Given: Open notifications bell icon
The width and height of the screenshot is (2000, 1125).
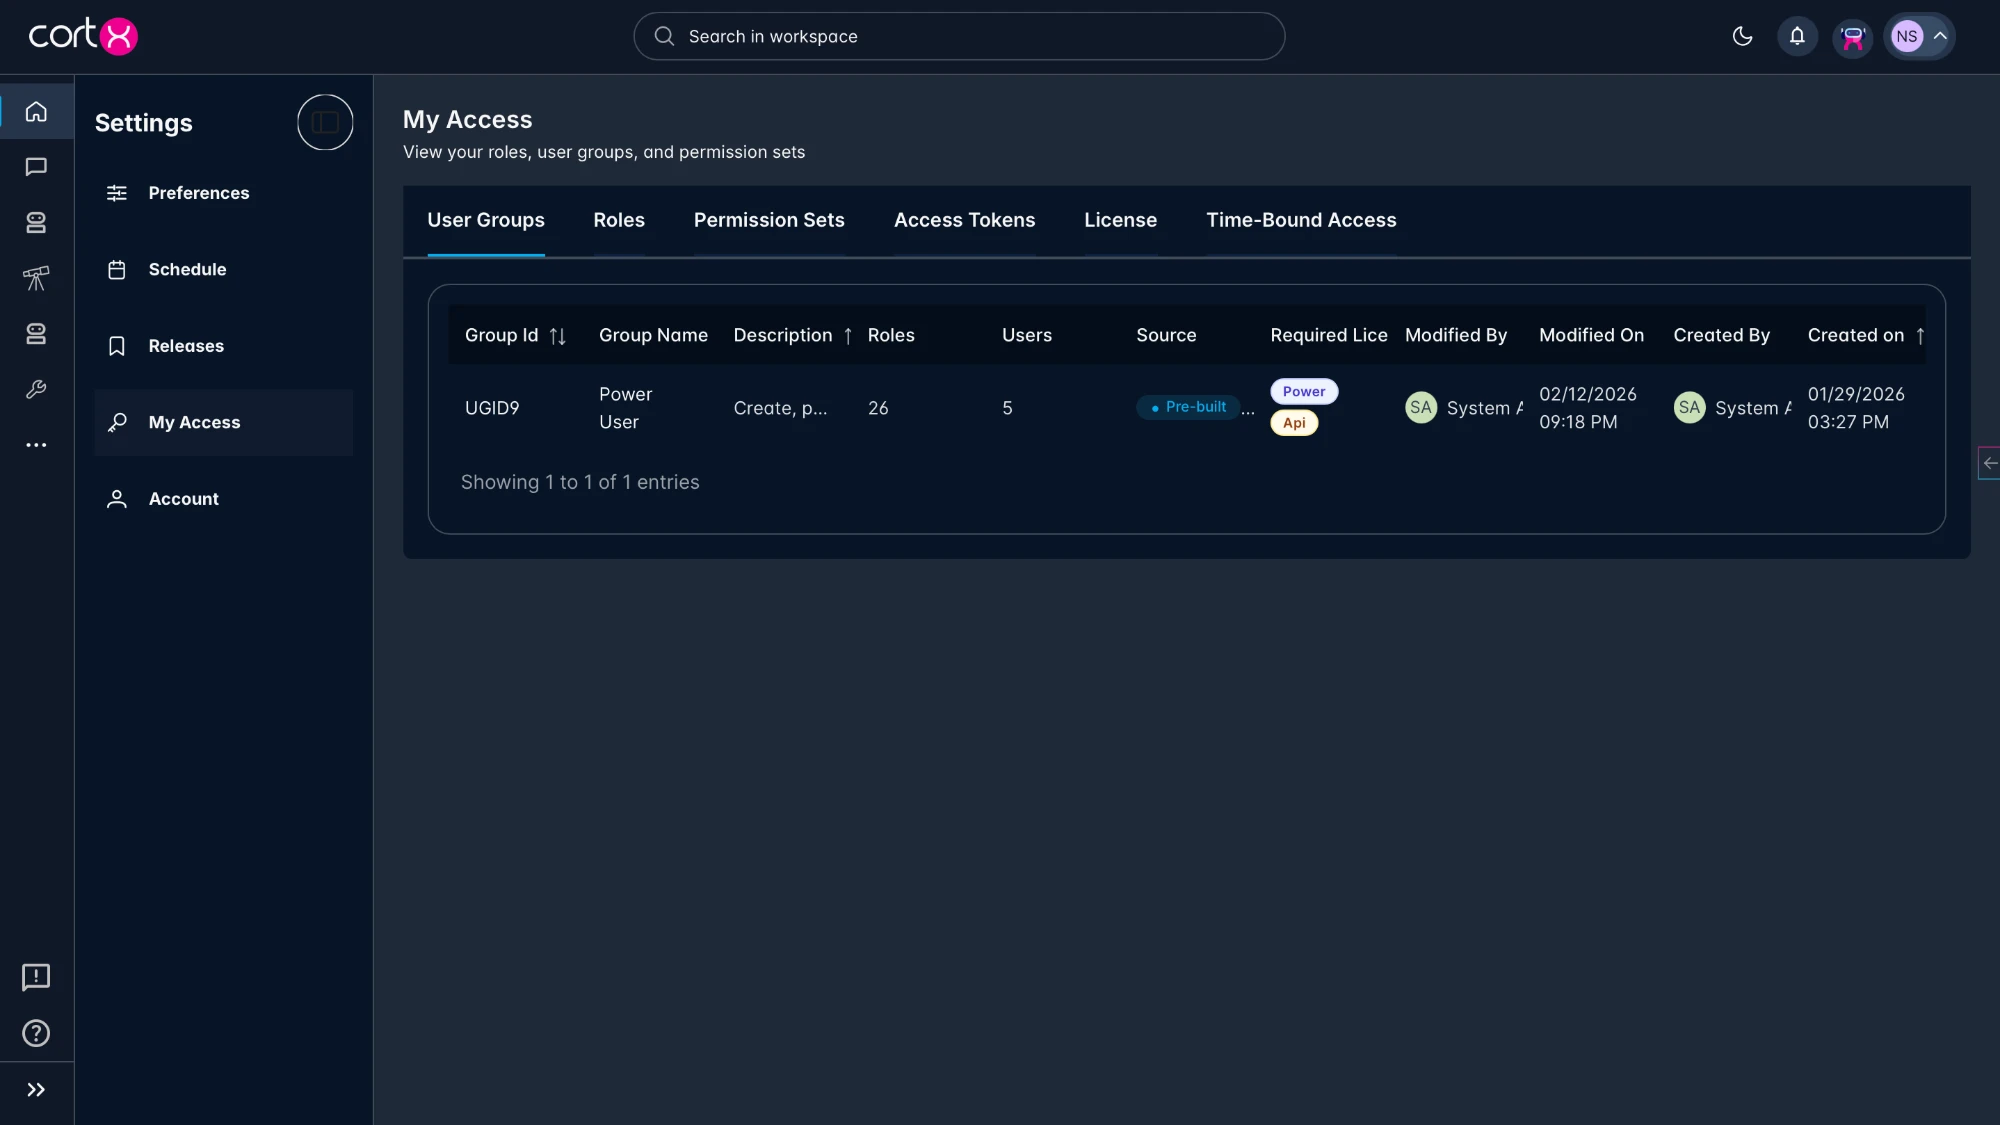Looking at the screenshot, I should pos(1797,36).
